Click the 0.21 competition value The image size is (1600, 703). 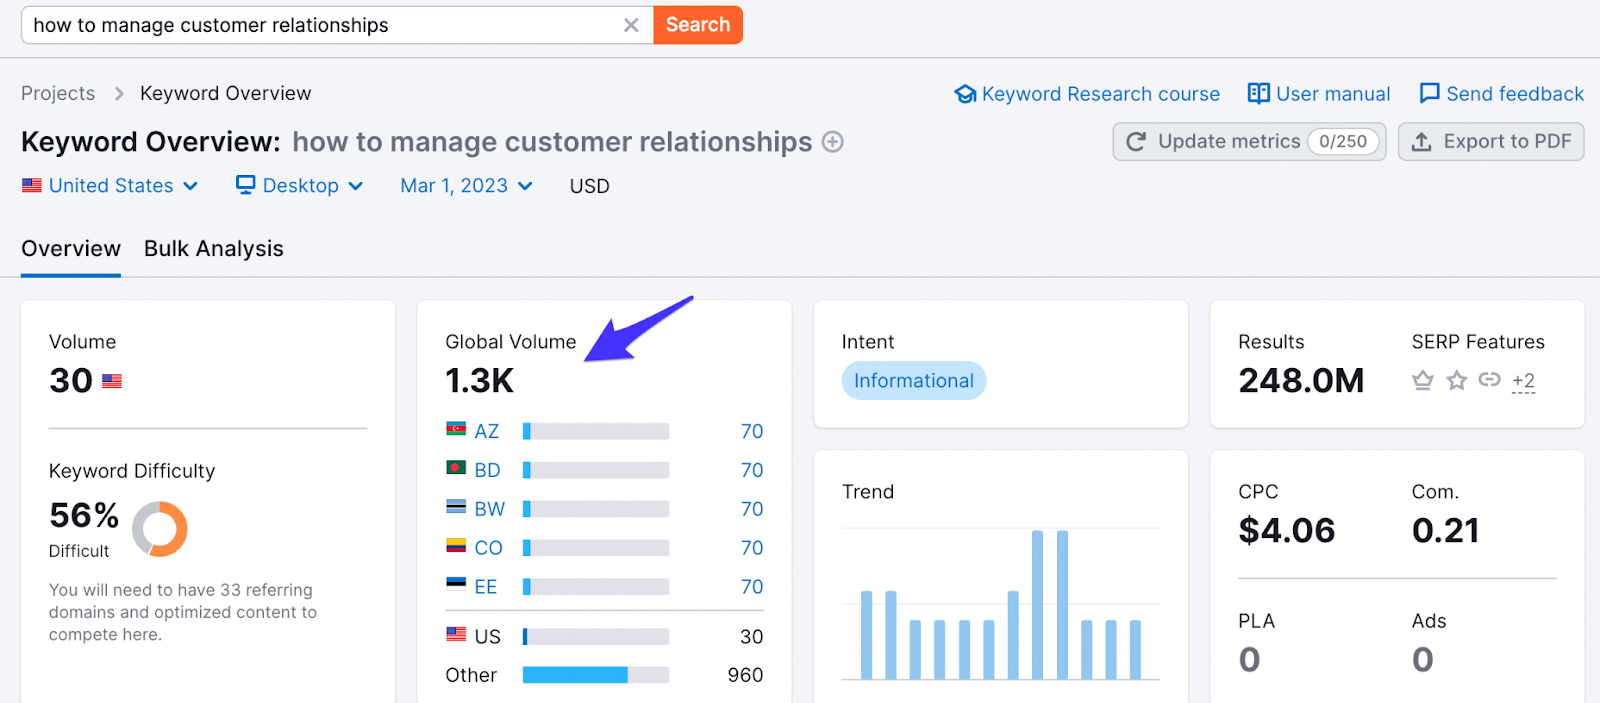click(1445, 530)
